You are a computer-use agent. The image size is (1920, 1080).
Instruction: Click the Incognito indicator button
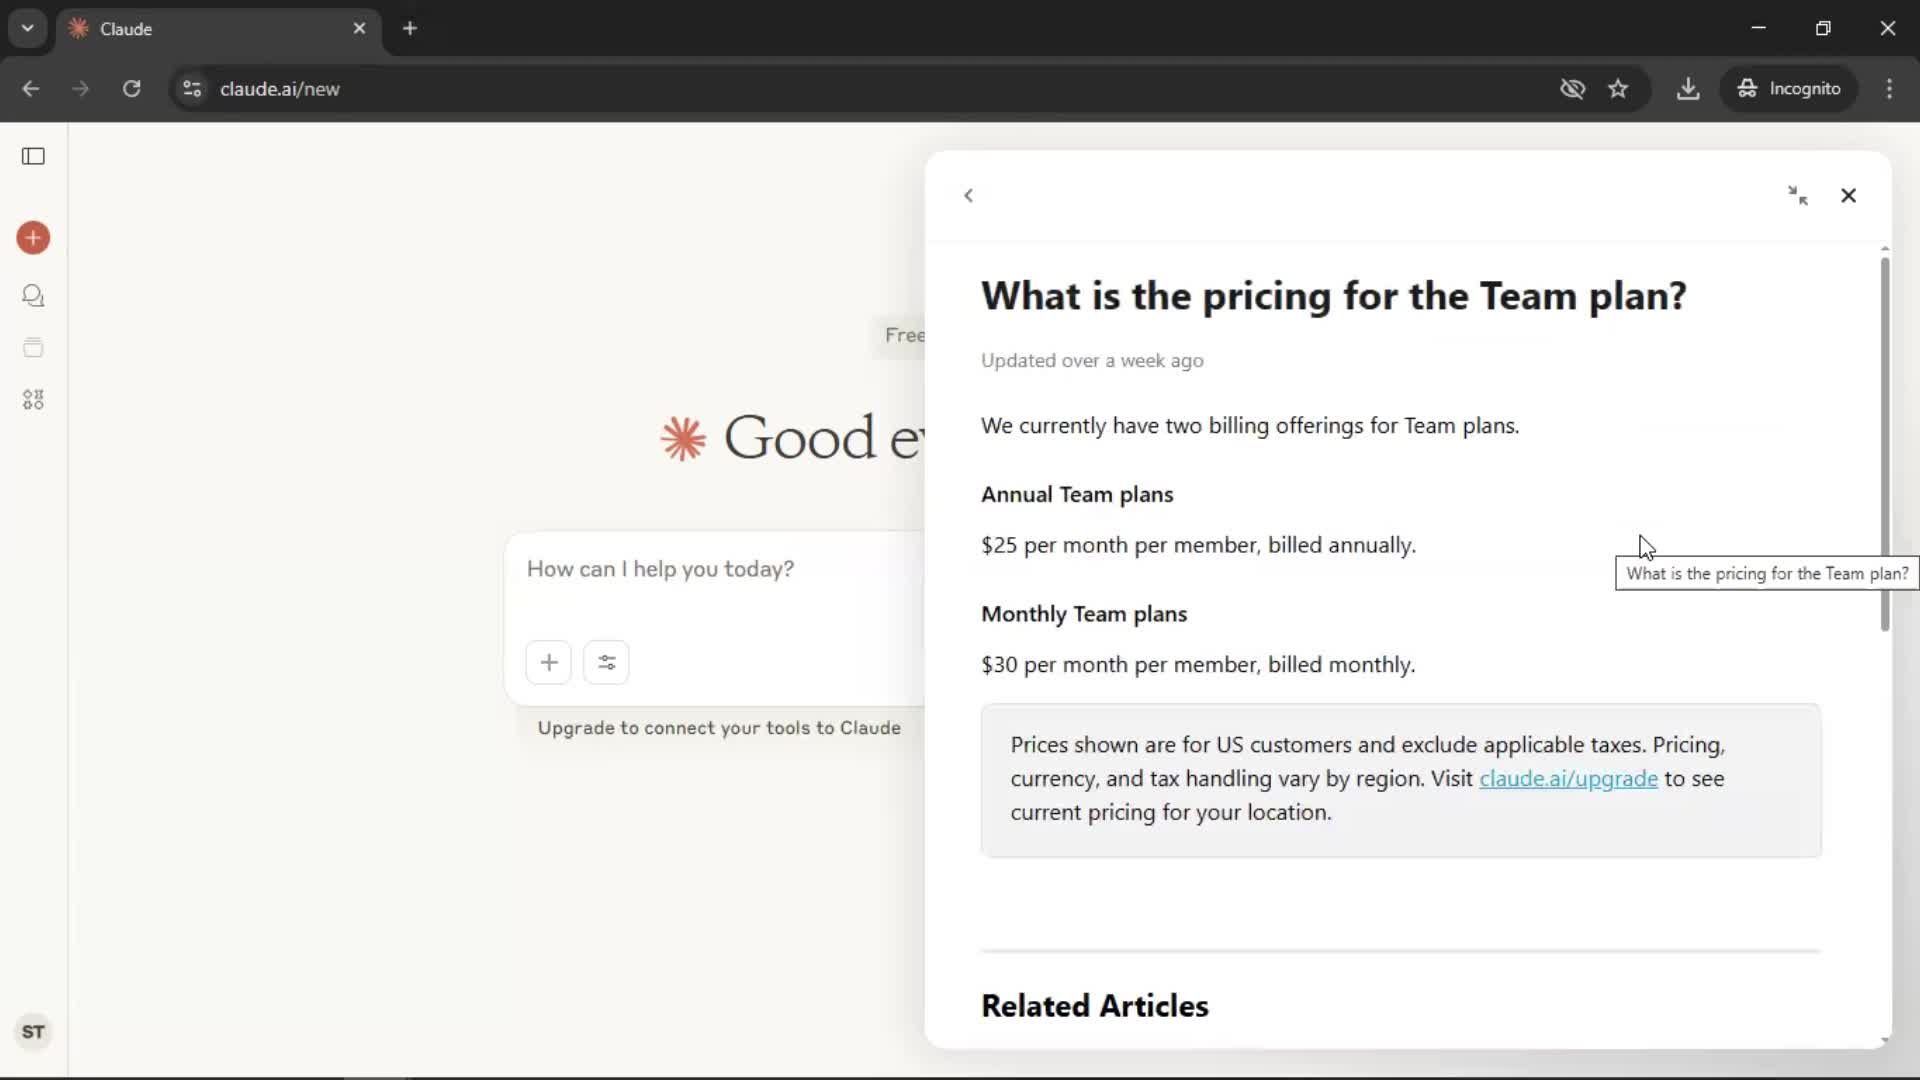click(x=1789, y=88)
